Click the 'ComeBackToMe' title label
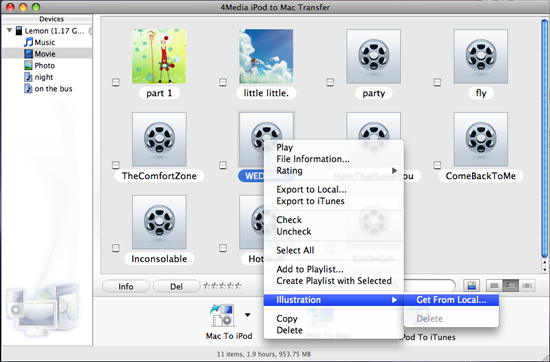The height and width of the screenshot is (362, 550). 481,176
